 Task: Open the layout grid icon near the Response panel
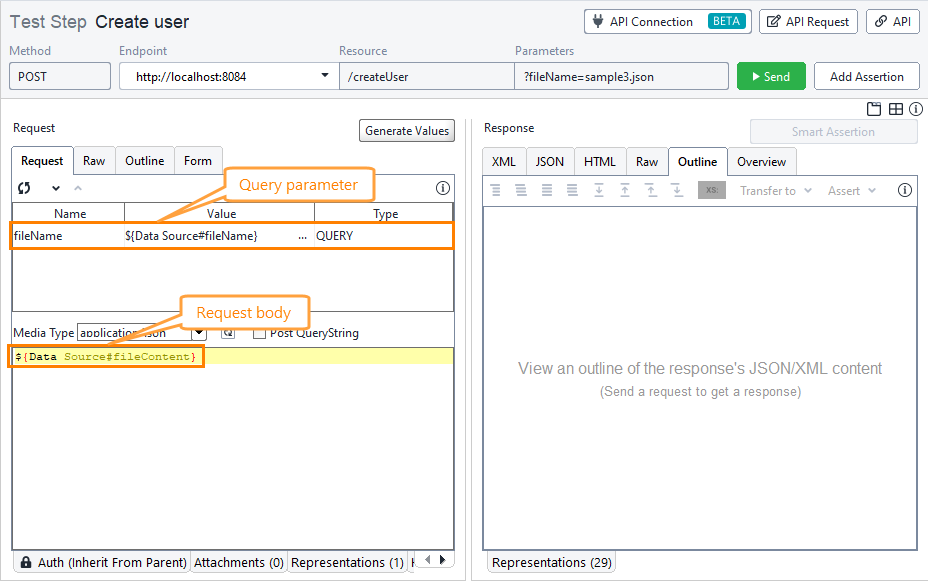click(894, 108)
